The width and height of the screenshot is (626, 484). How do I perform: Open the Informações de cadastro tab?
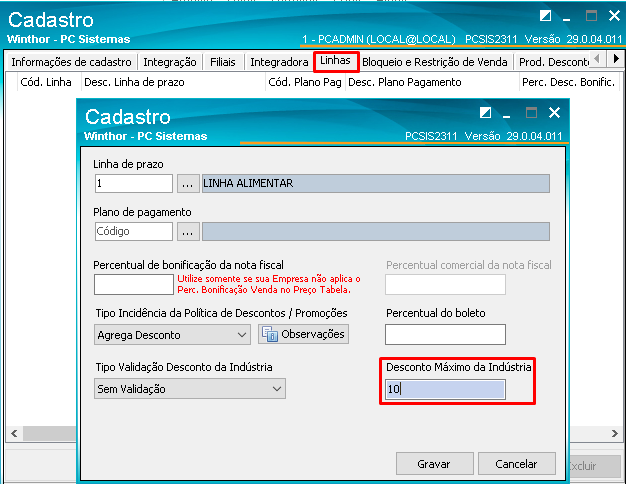click(71, 62)
